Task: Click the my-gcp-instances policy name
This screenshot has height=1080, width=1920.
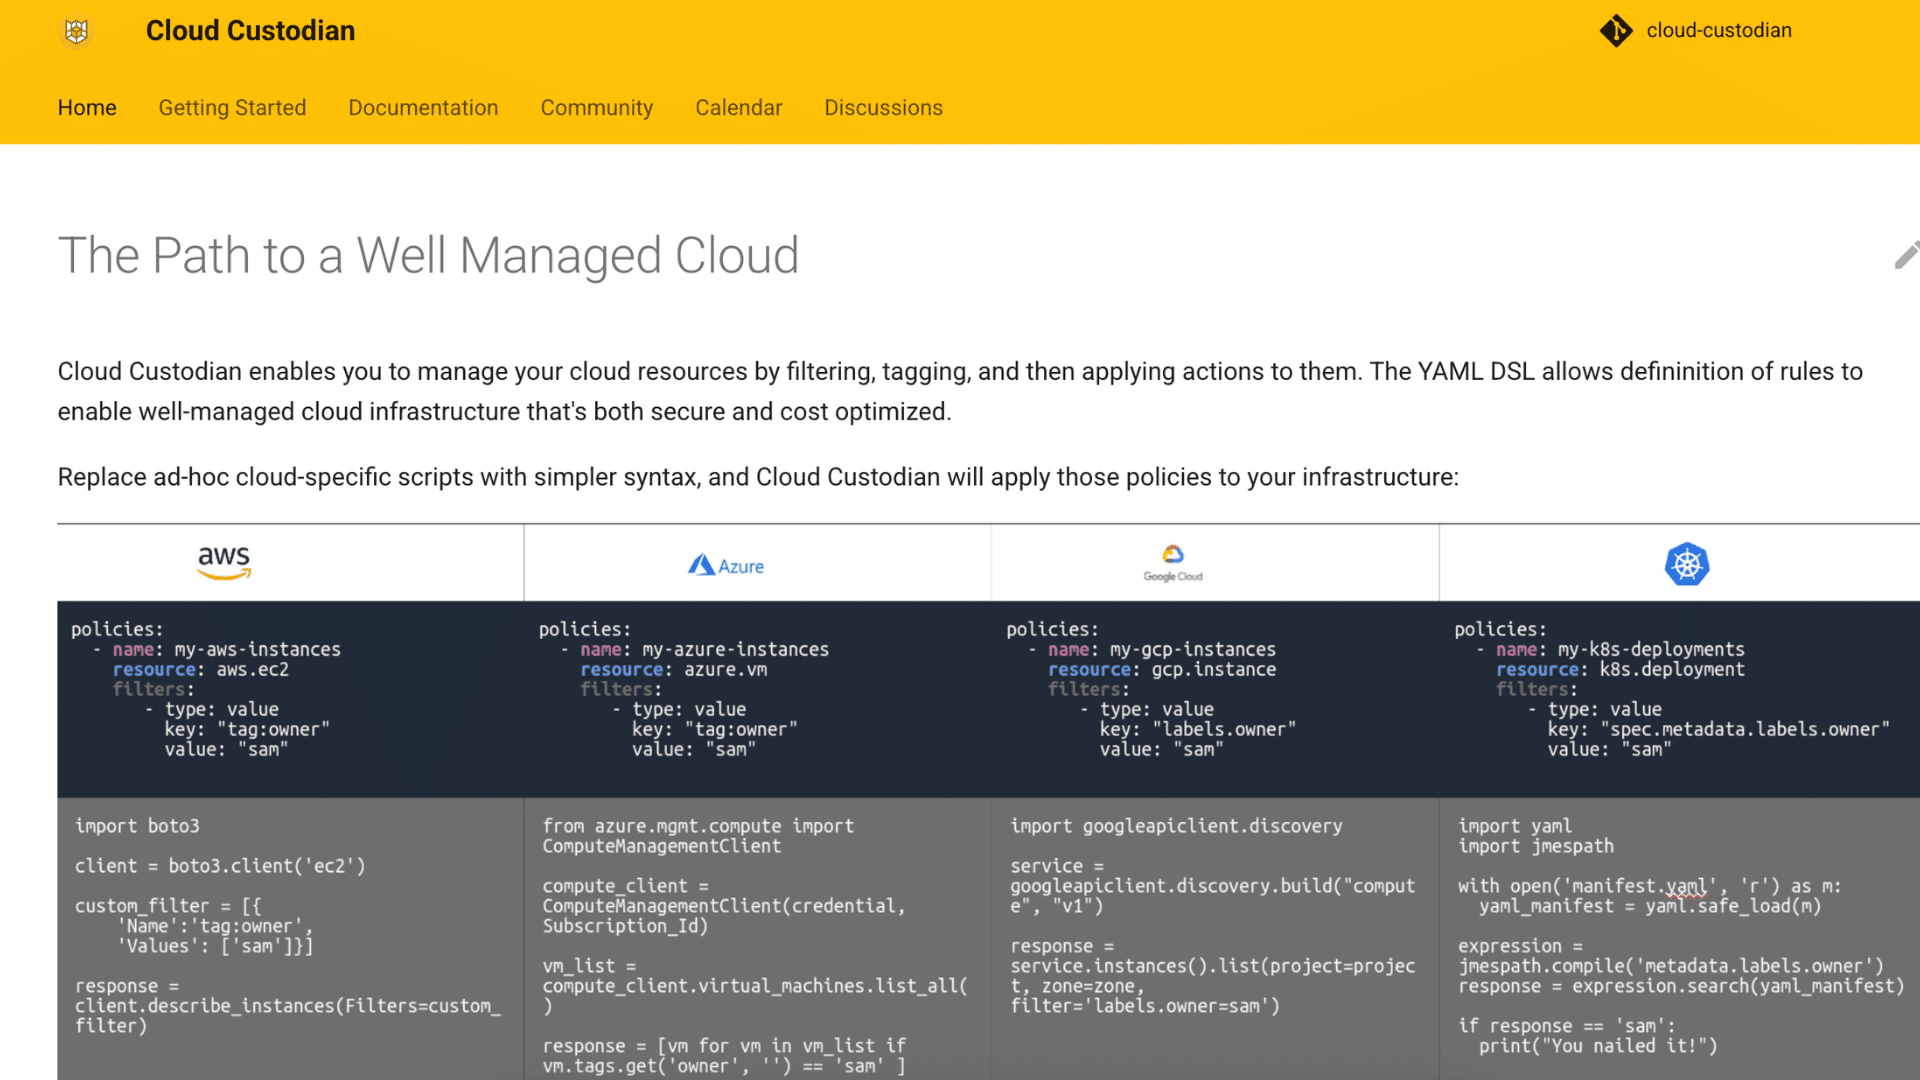Action: click(1193, 650)
